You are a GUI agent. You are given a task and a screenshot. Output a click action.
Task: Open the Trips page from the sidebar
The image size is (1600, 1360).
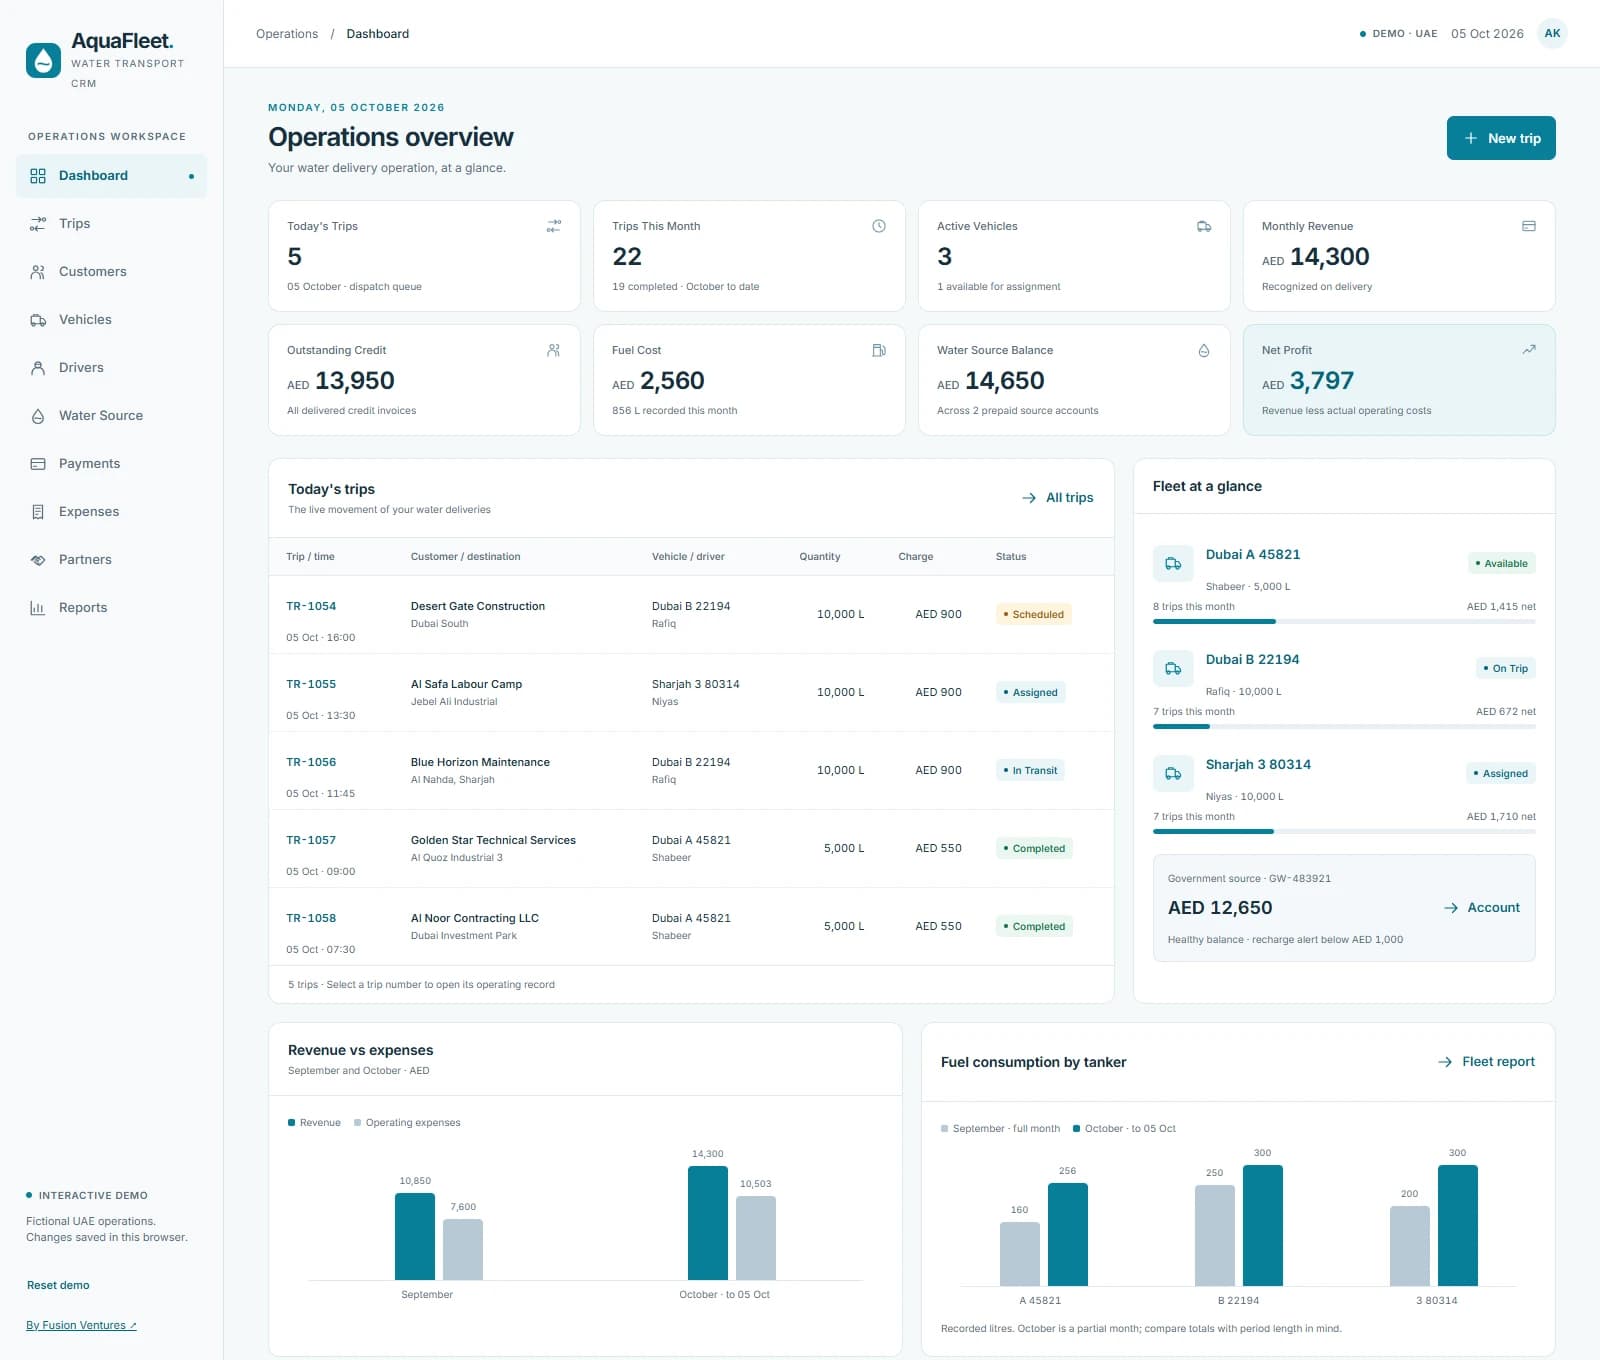pos(111,224)
